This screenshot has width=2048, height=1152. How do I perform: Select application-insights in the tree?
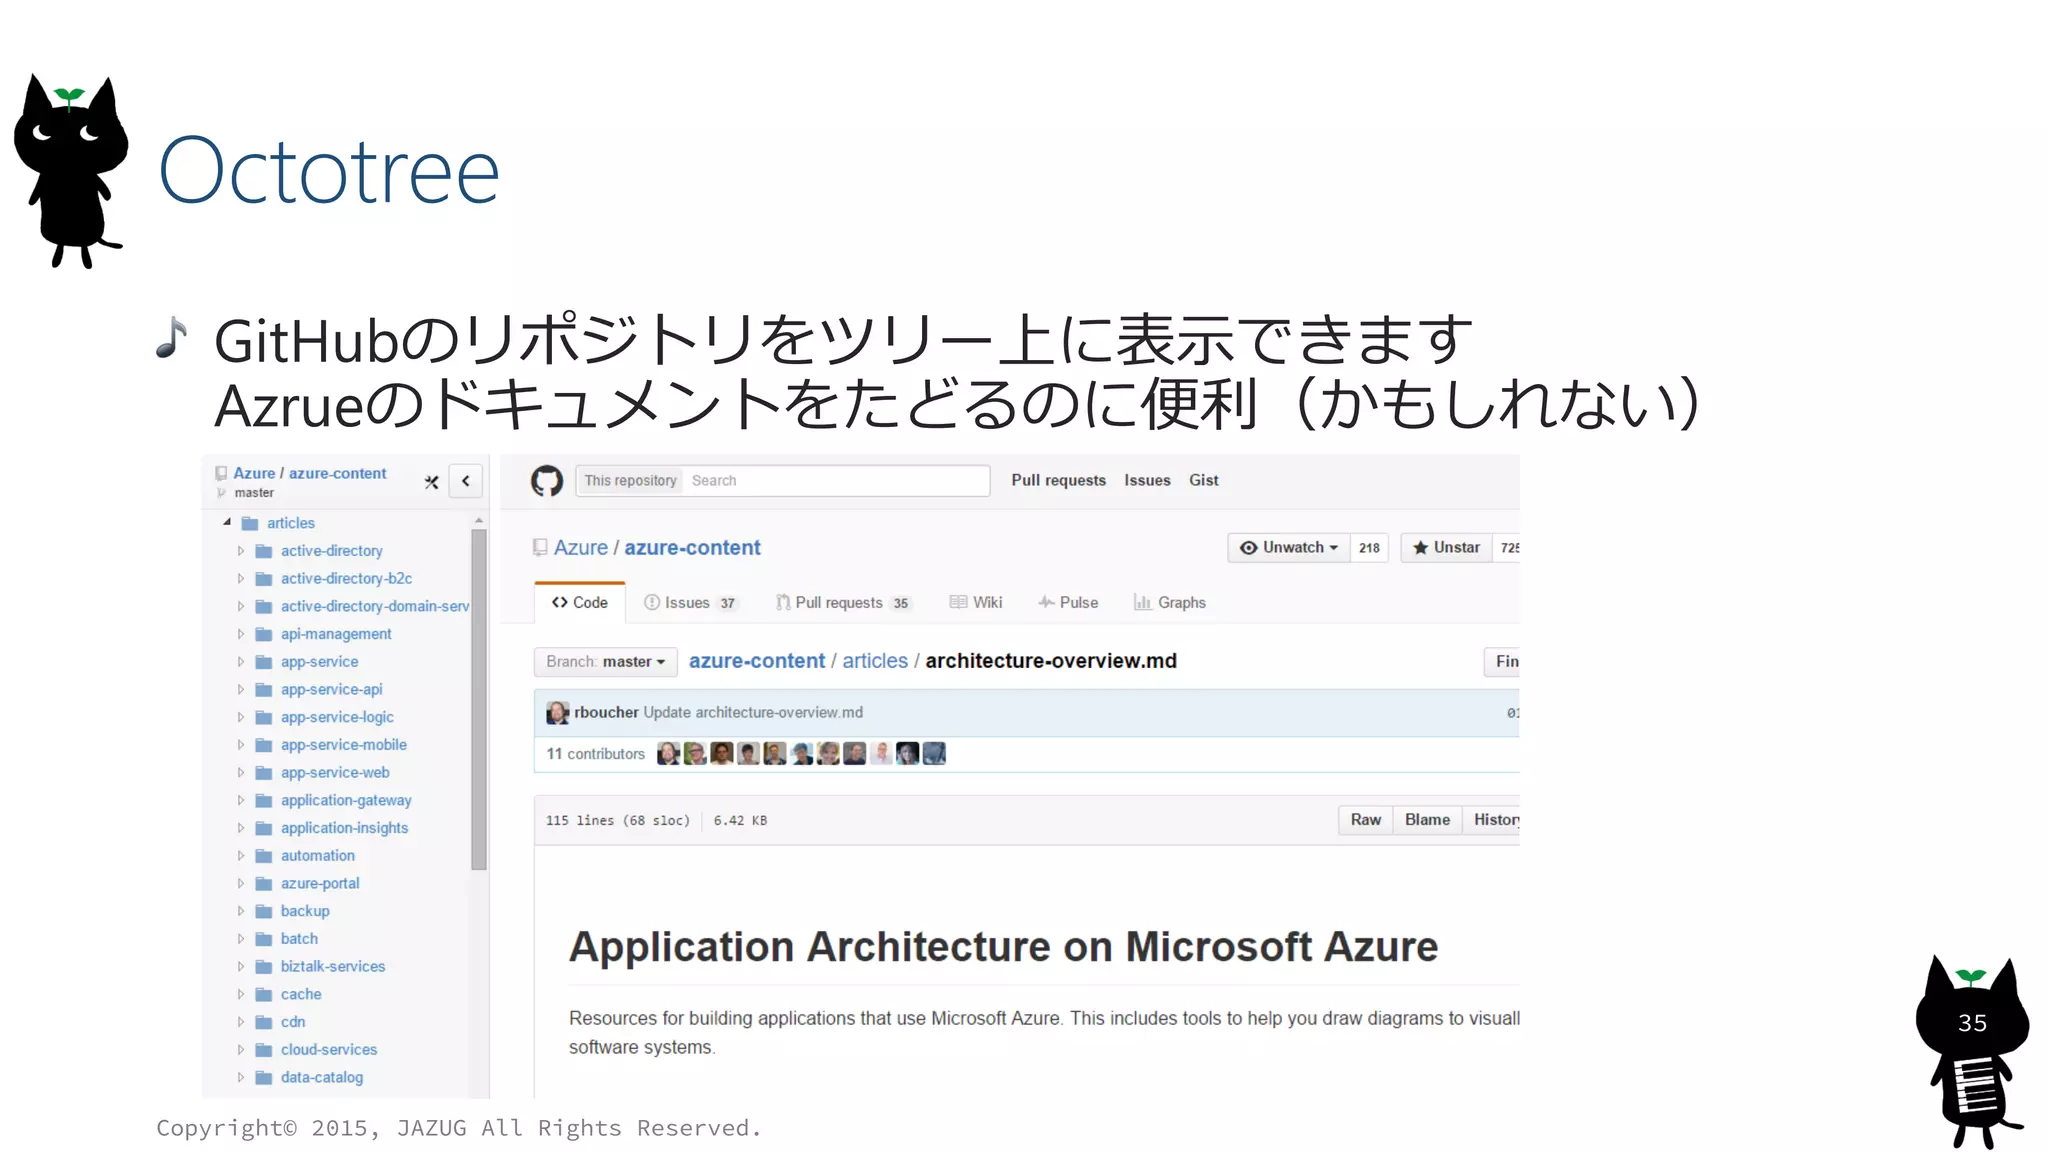345,829
